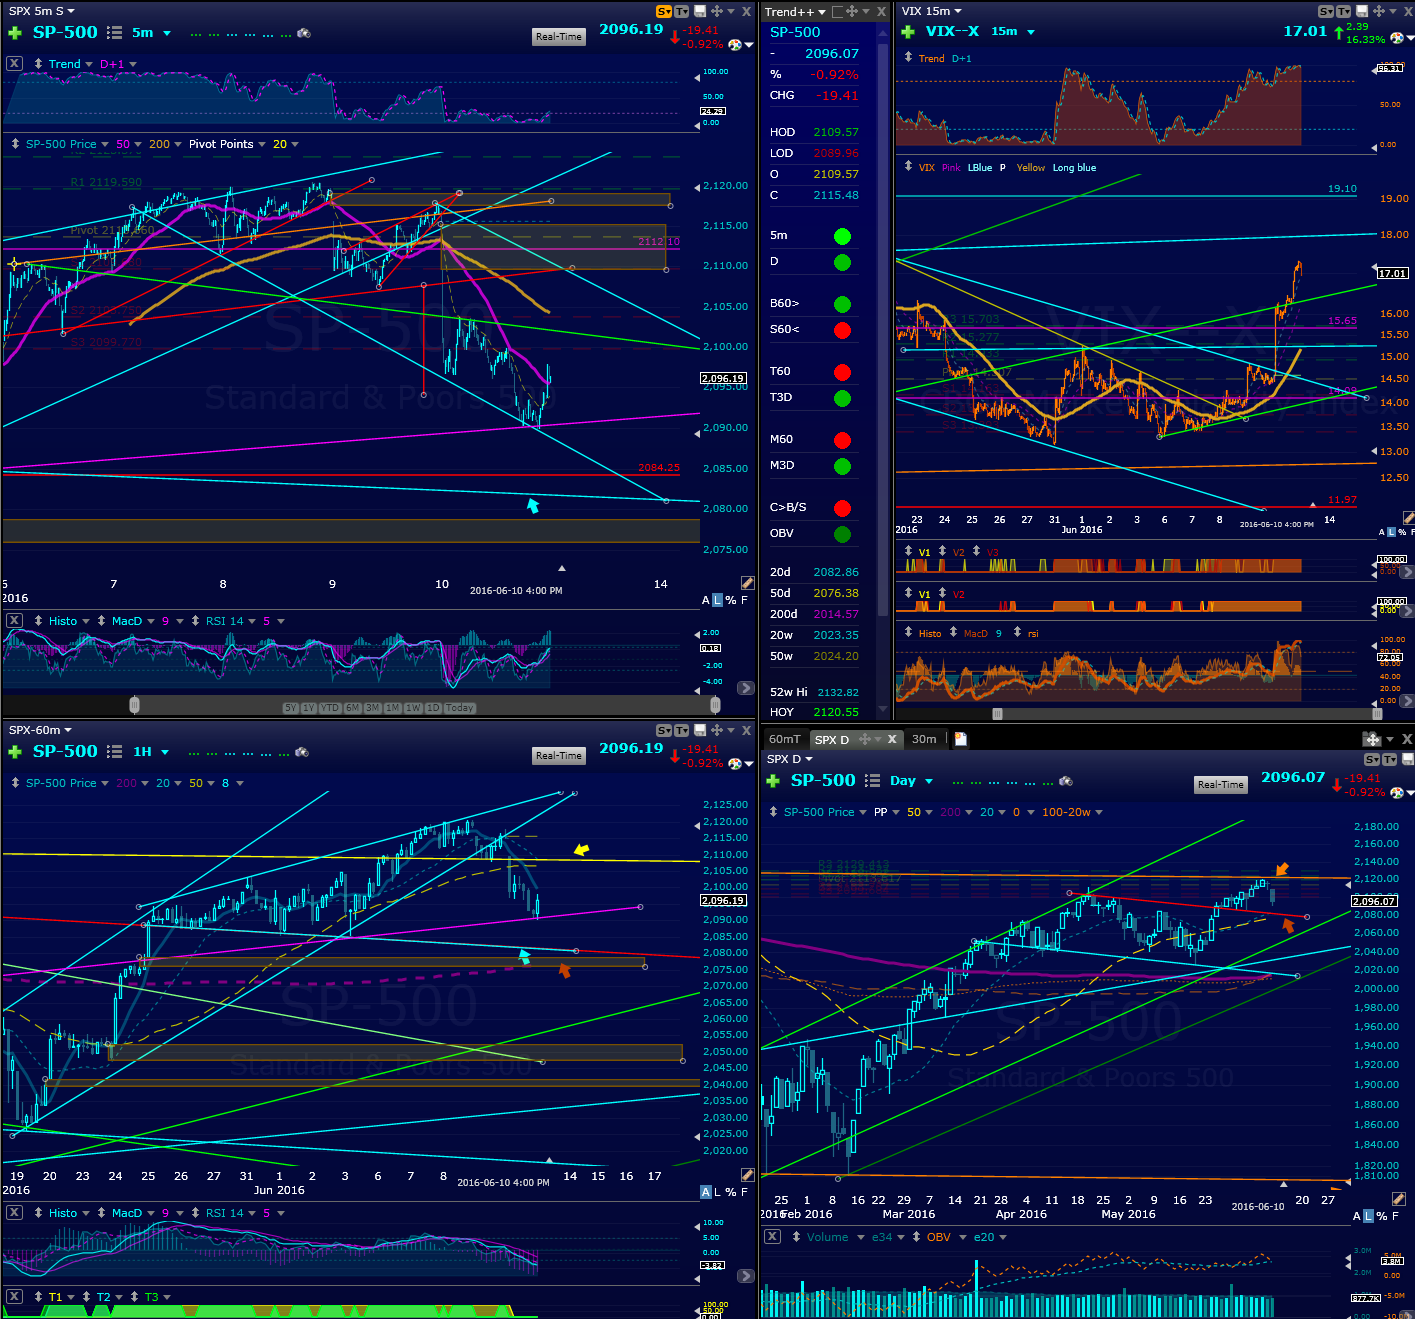Open the VIX 15m layout menu
The height and width of the screenshot is (1319, 1415).
tap(931, 11)
